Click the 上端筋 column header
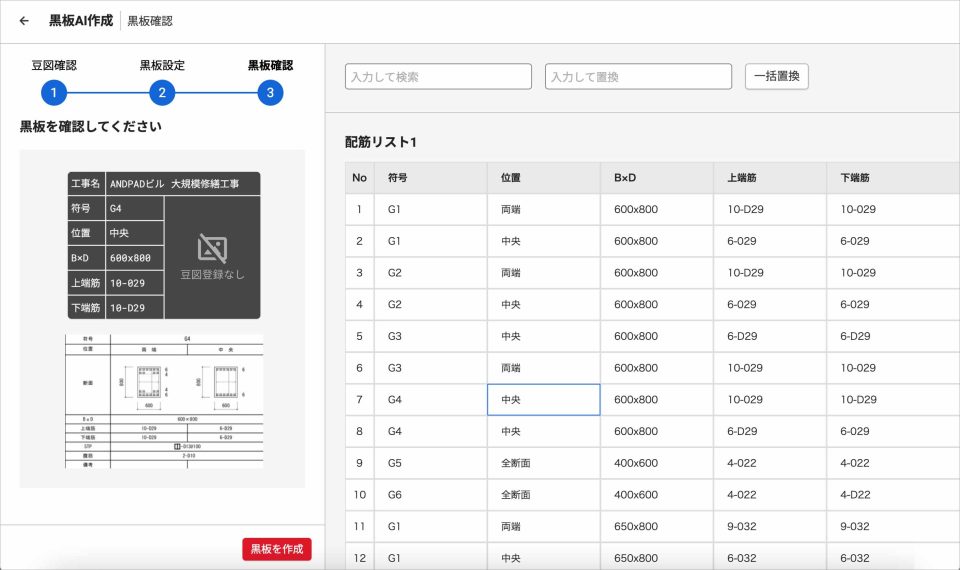 (x=769, y=178)
